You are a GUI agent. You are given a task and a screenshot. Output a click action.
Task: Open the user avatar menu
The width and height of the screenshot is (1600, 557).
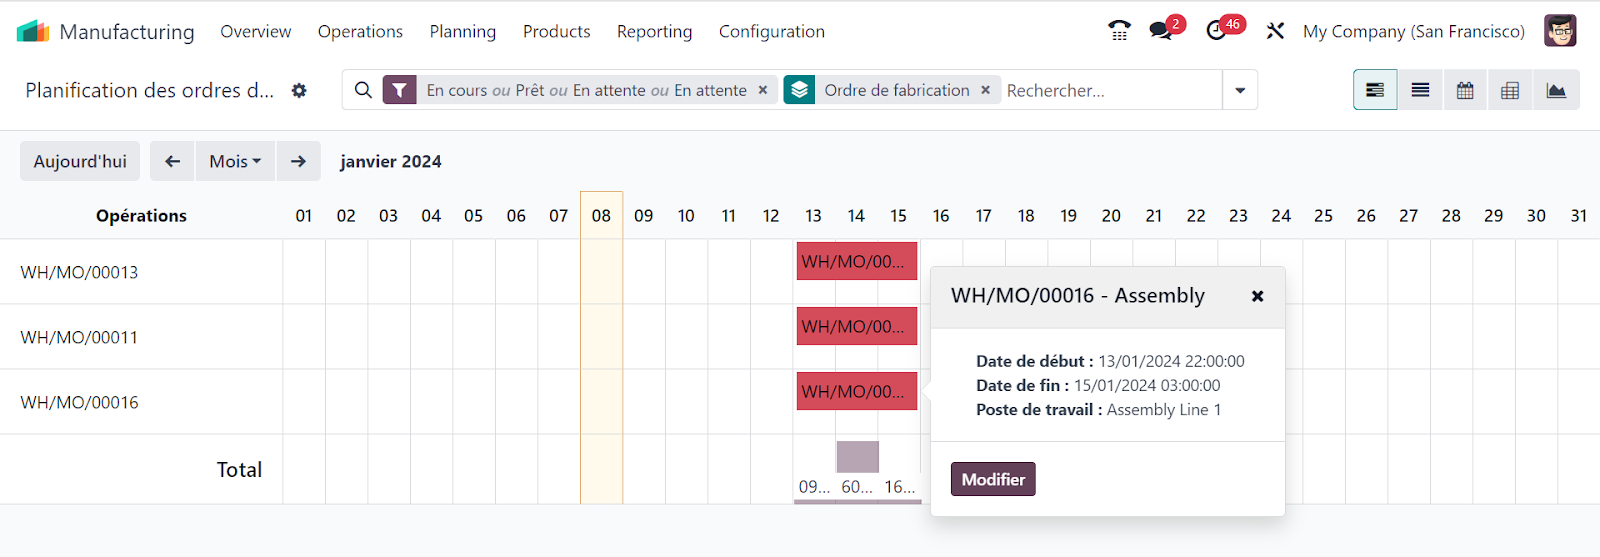click(x=1560, y=31)
